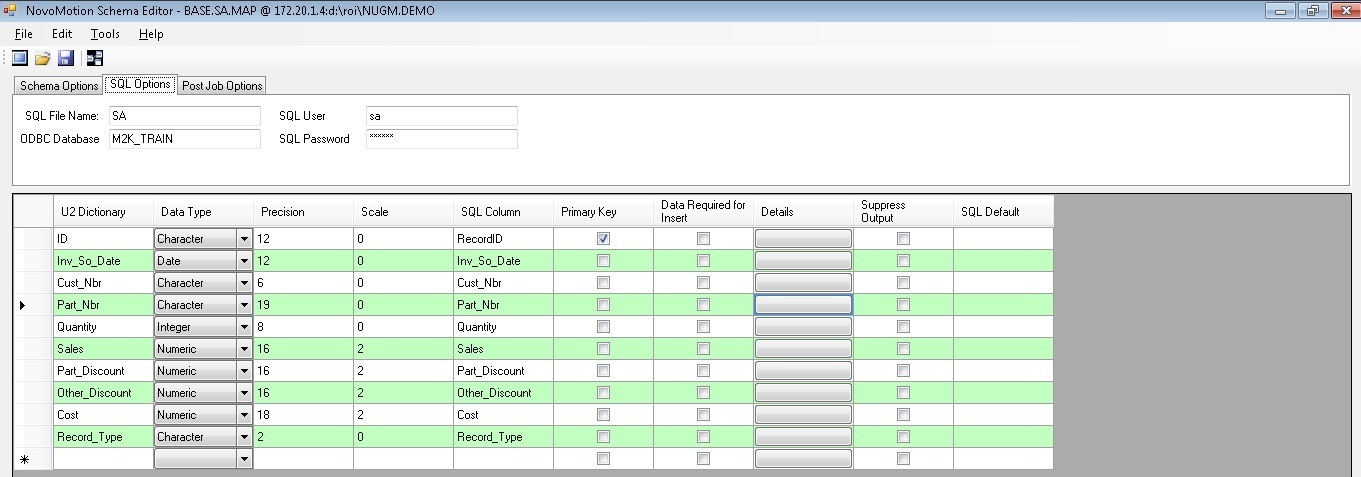1361x477 pixels.
Task: Open Data Type dropdown for Record_Type
Action: click(243, 437)
